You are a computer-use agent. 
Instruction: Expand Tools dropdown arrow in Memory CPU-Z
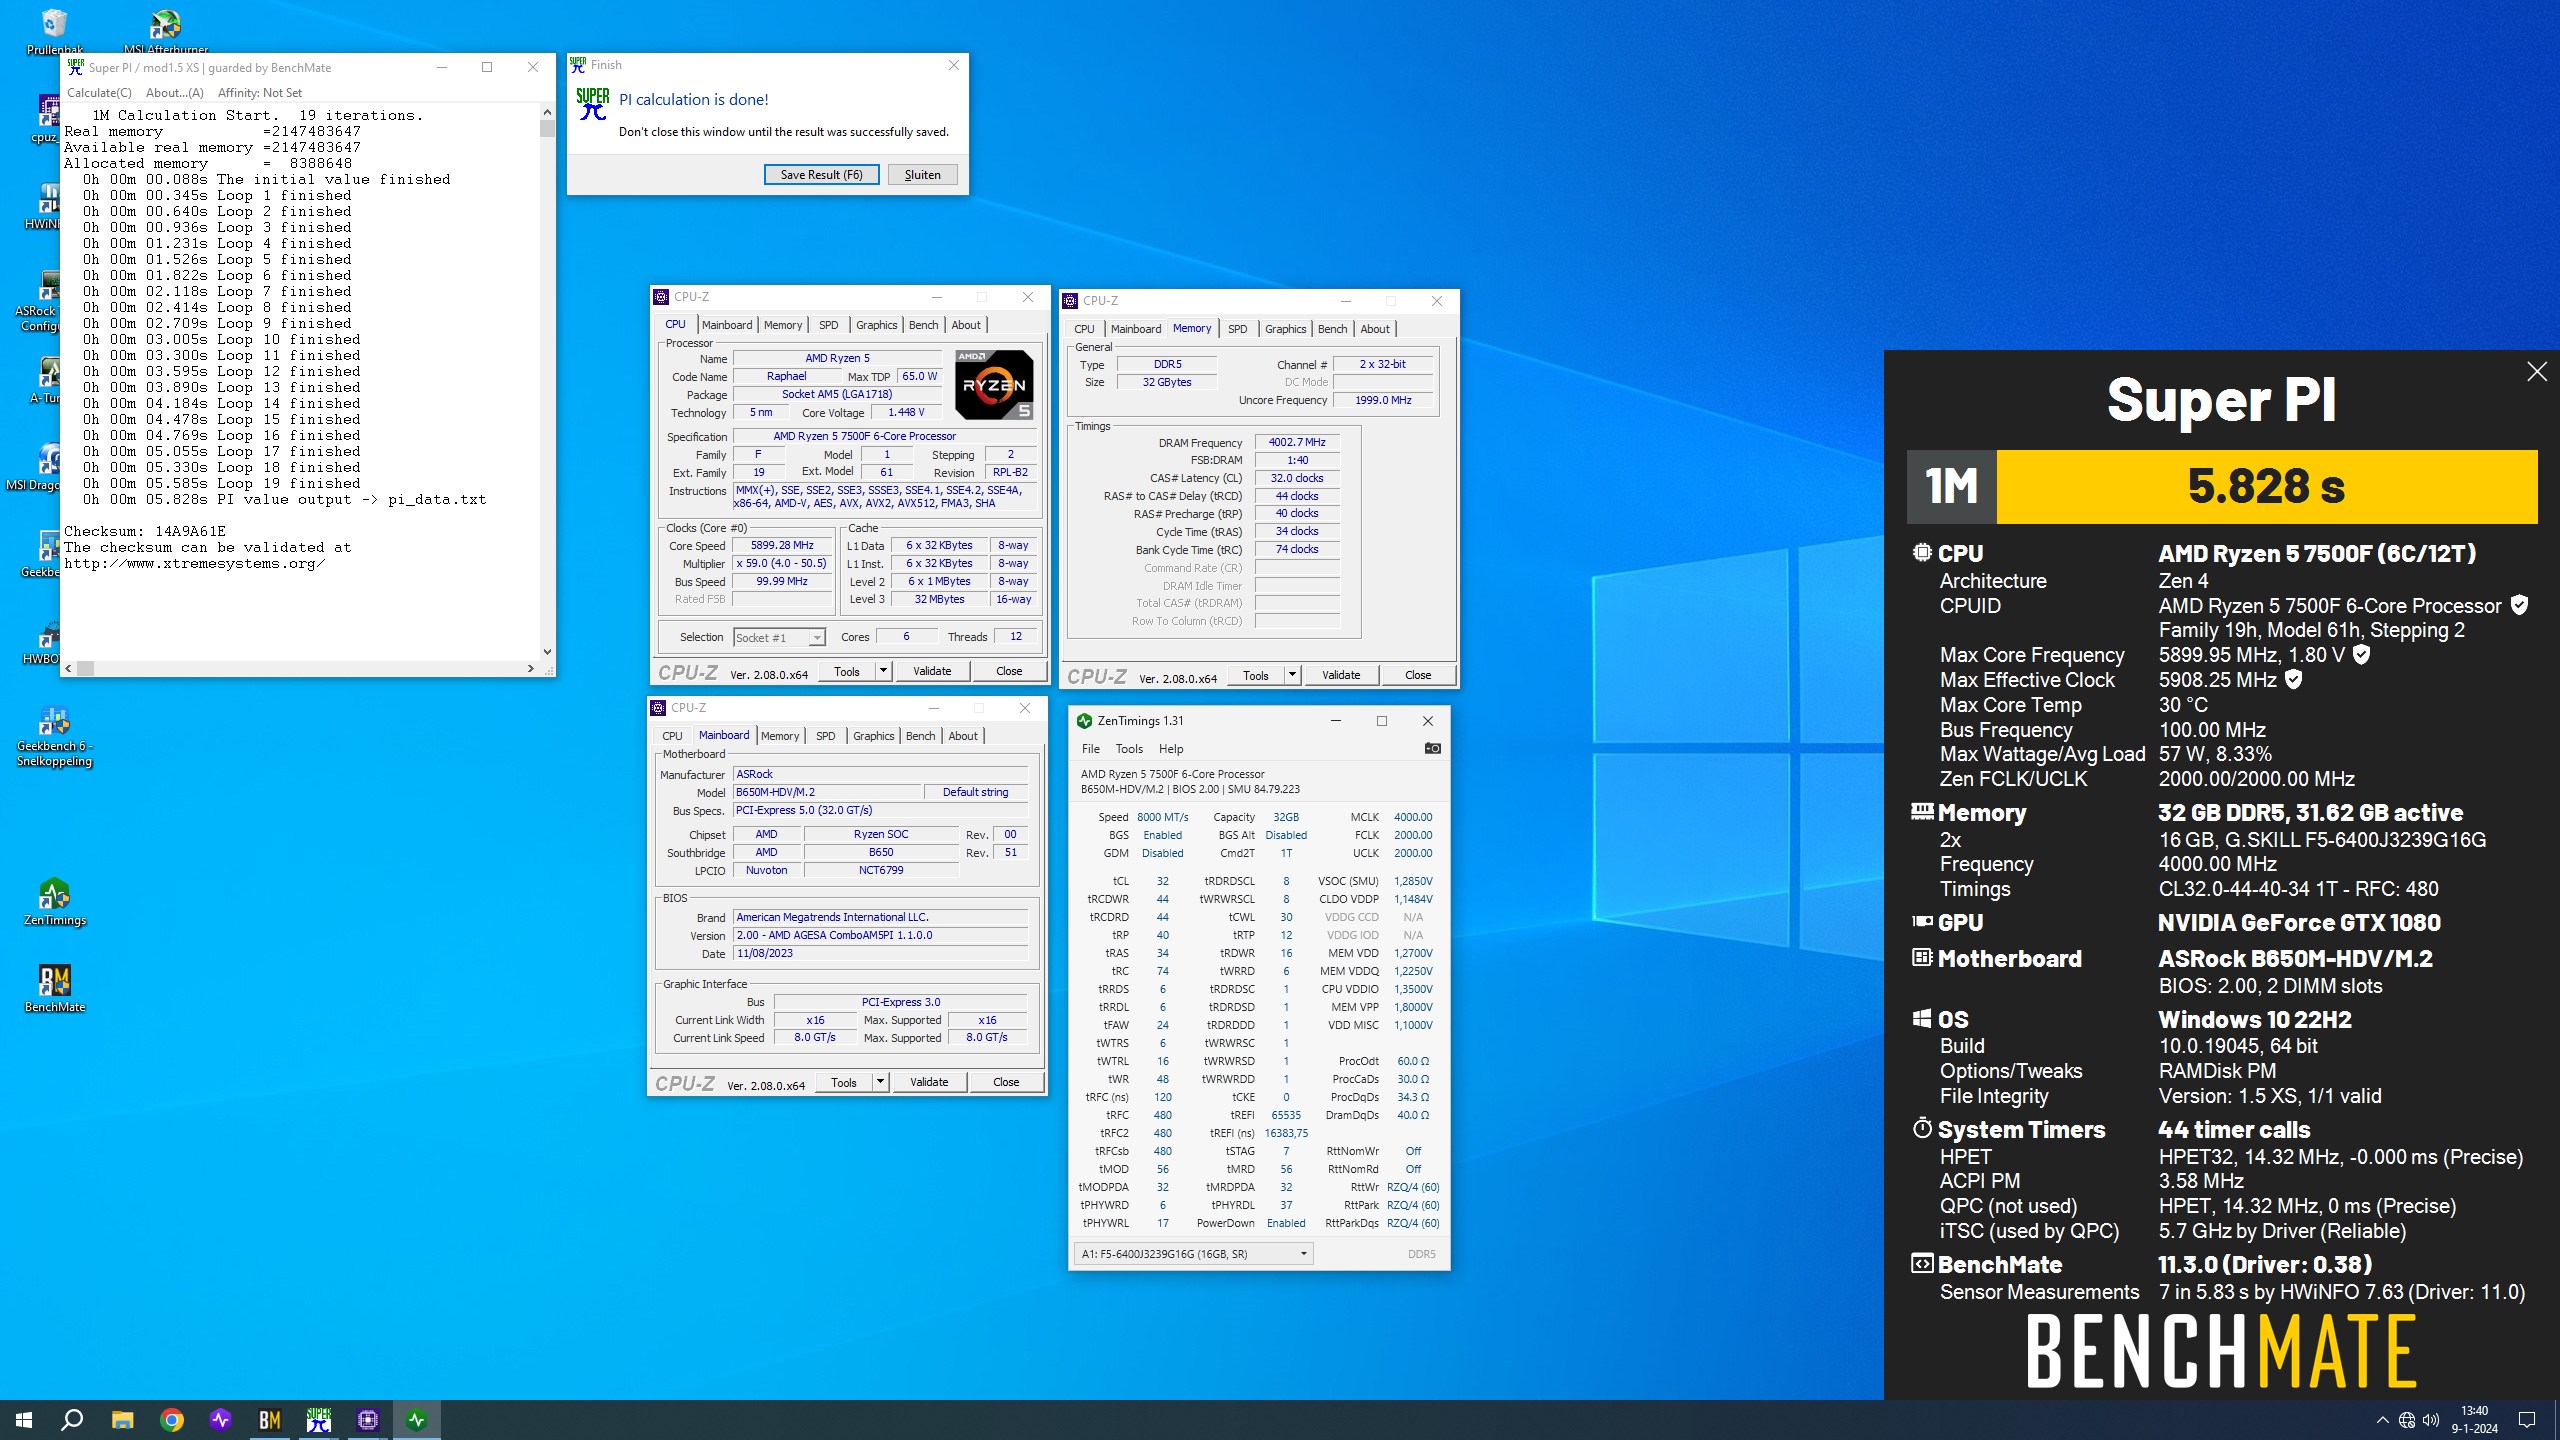1292,675
